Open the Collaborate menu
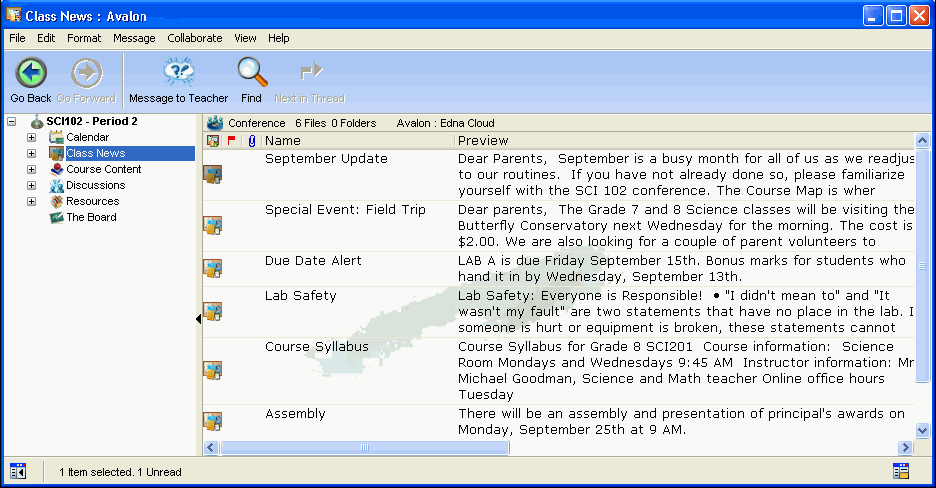 pyautogui.click(x=194, y=38)
